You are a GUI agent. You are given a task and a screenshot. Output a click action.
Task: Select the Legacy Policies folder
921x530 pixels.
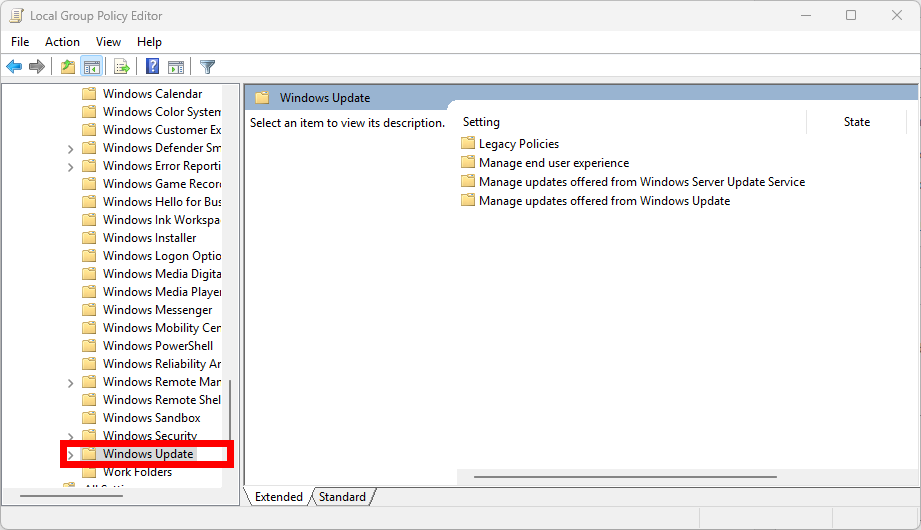[518, 144]
